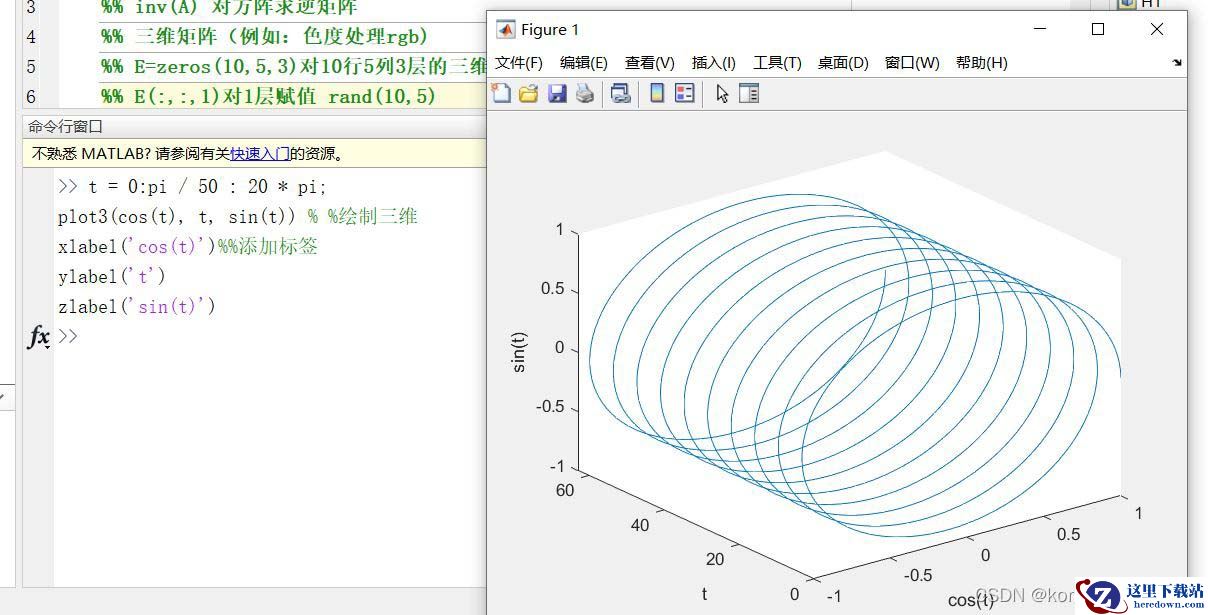Open the 帮助(H) menu

(981, 63)
